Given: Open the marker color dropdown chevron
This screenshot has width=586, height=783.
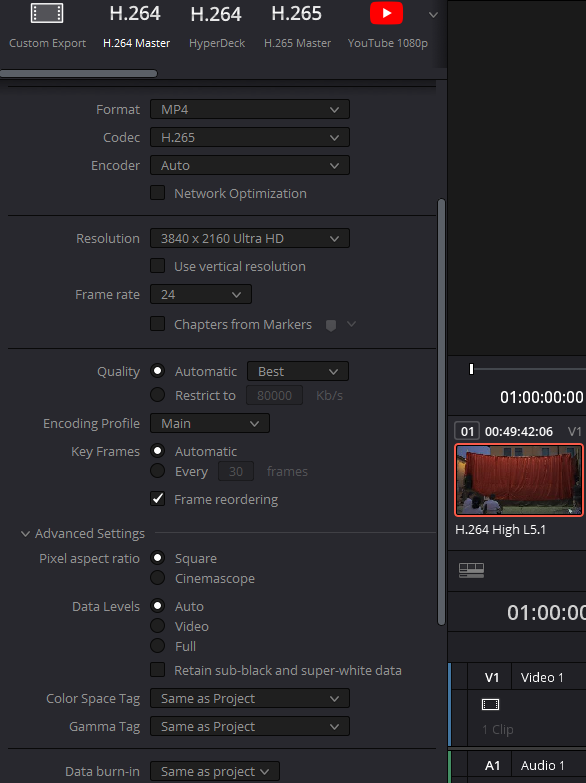Looking at the screenshot, I should pos(351,324).
